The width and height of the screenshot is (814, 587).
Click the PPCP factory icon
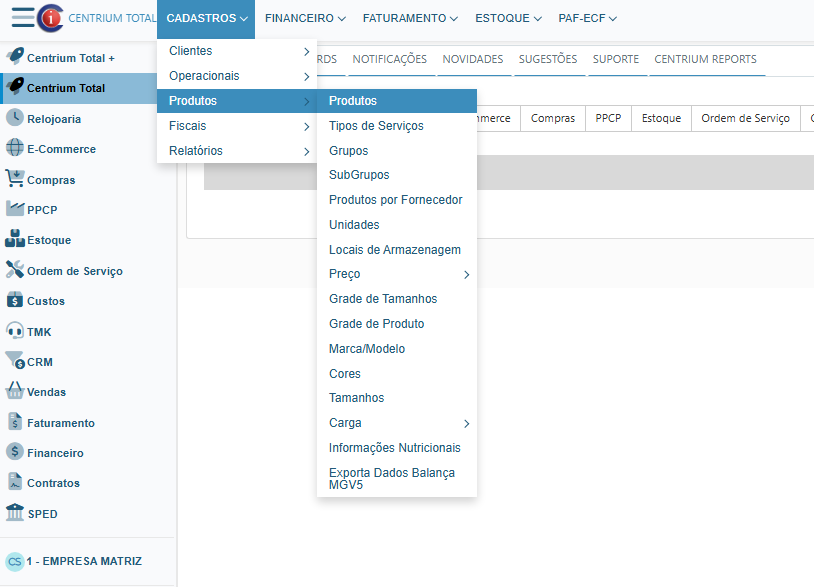[15, 210]
